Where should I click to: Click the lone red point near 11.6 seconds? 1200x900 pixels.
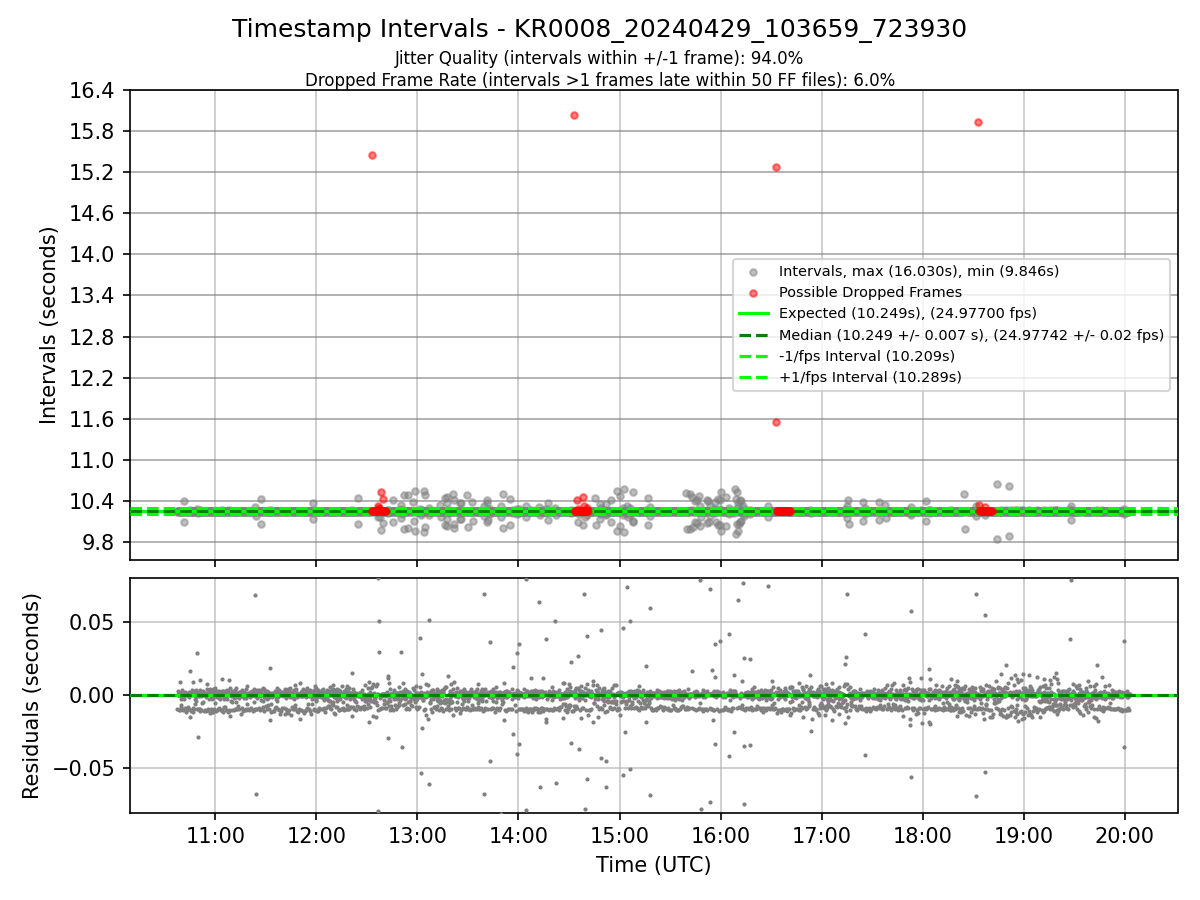776,422
